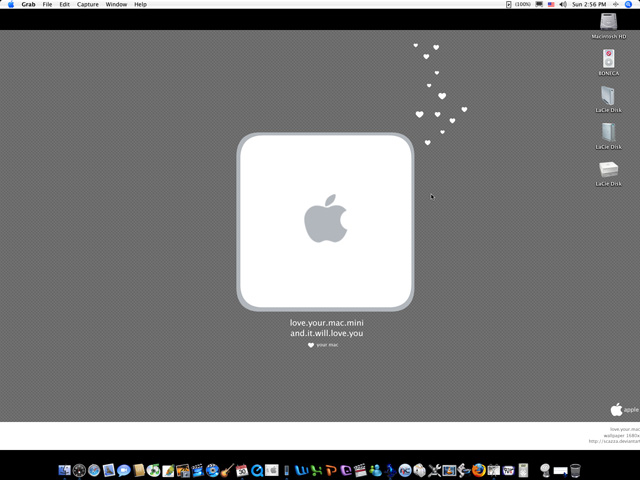The height and width of the screenshot is (480, 640).
Task: Launch Microsoft Word from Dock
Action: 301,471
